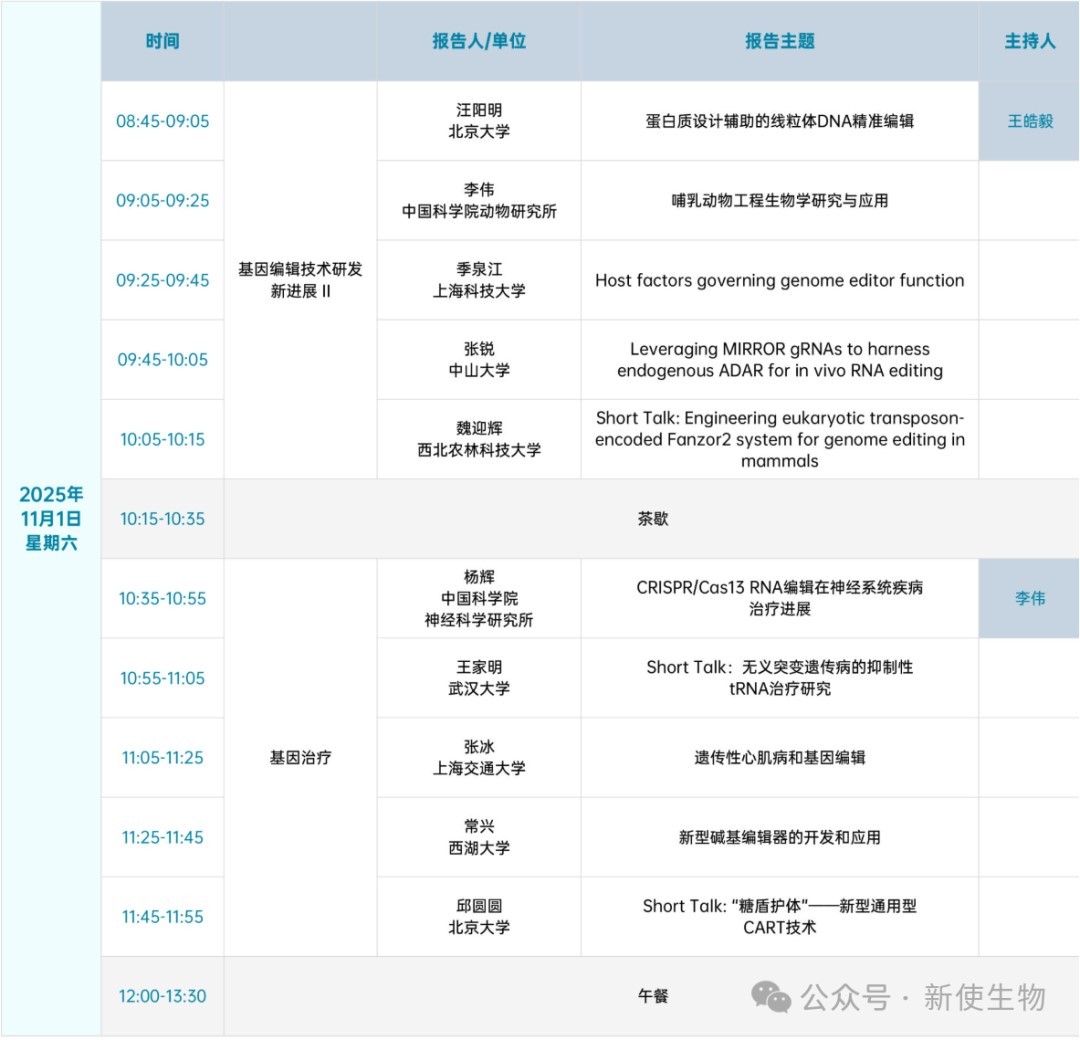The height and width of the screenshot is (1040, 1080).
Task: Click the 茶歇 break row label
Action: point(652,519)
